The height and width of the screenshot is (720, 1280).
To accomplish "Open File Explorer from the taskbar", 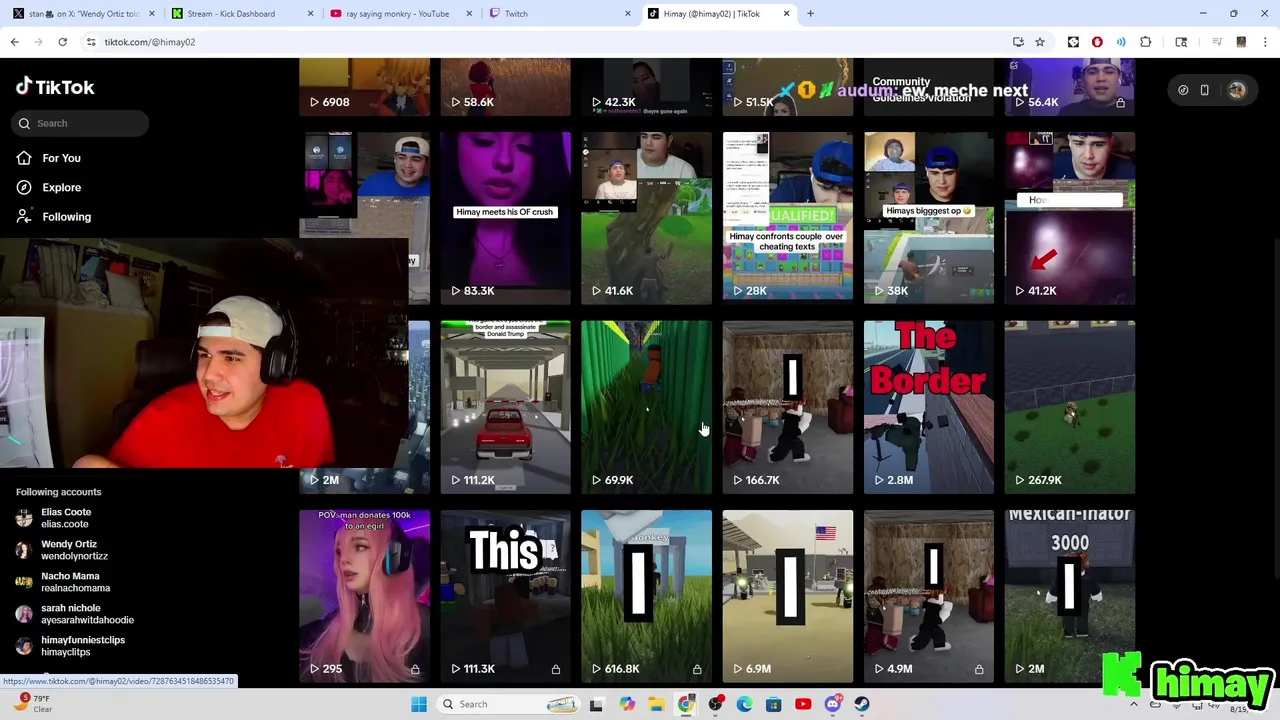I will (656, 704).
